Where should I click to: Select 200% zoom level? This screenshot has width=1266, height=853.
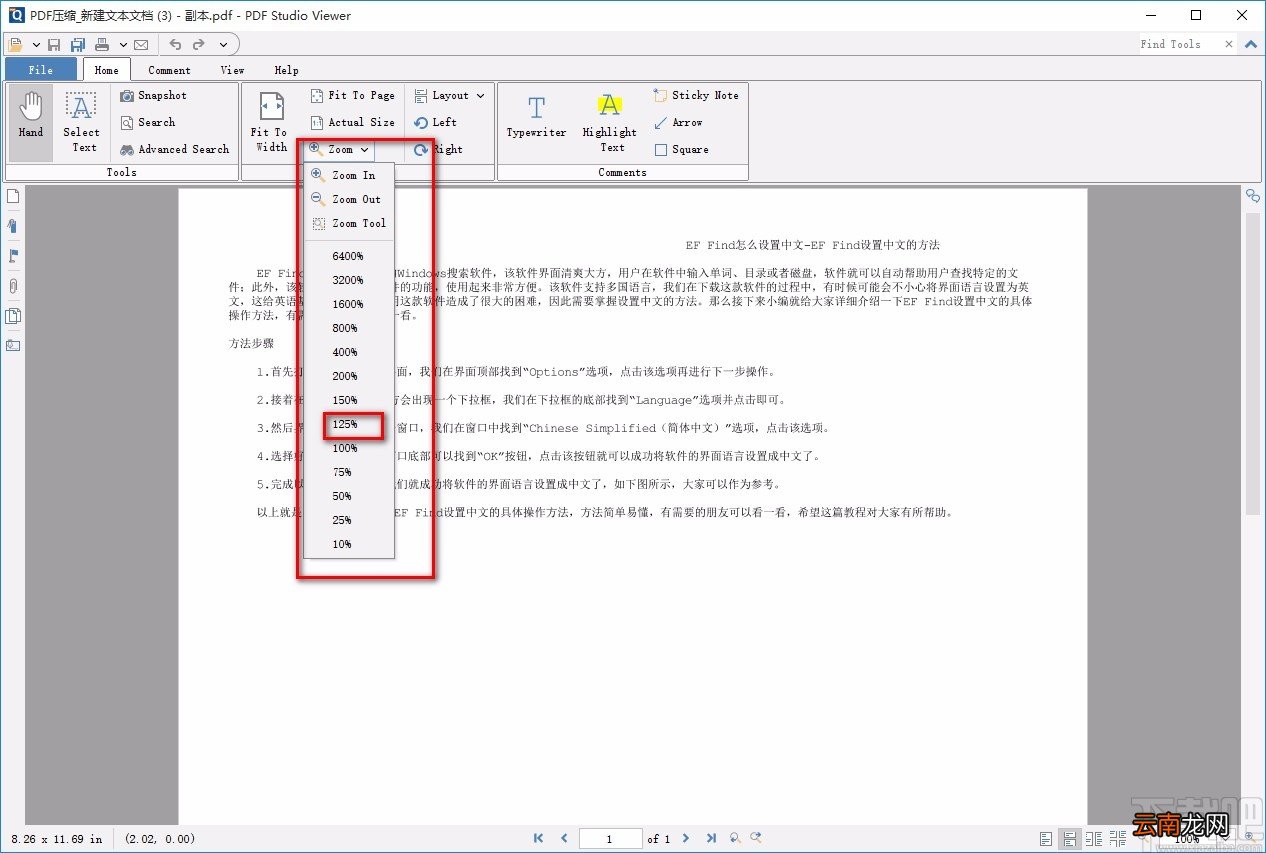[x=349, y=376]
